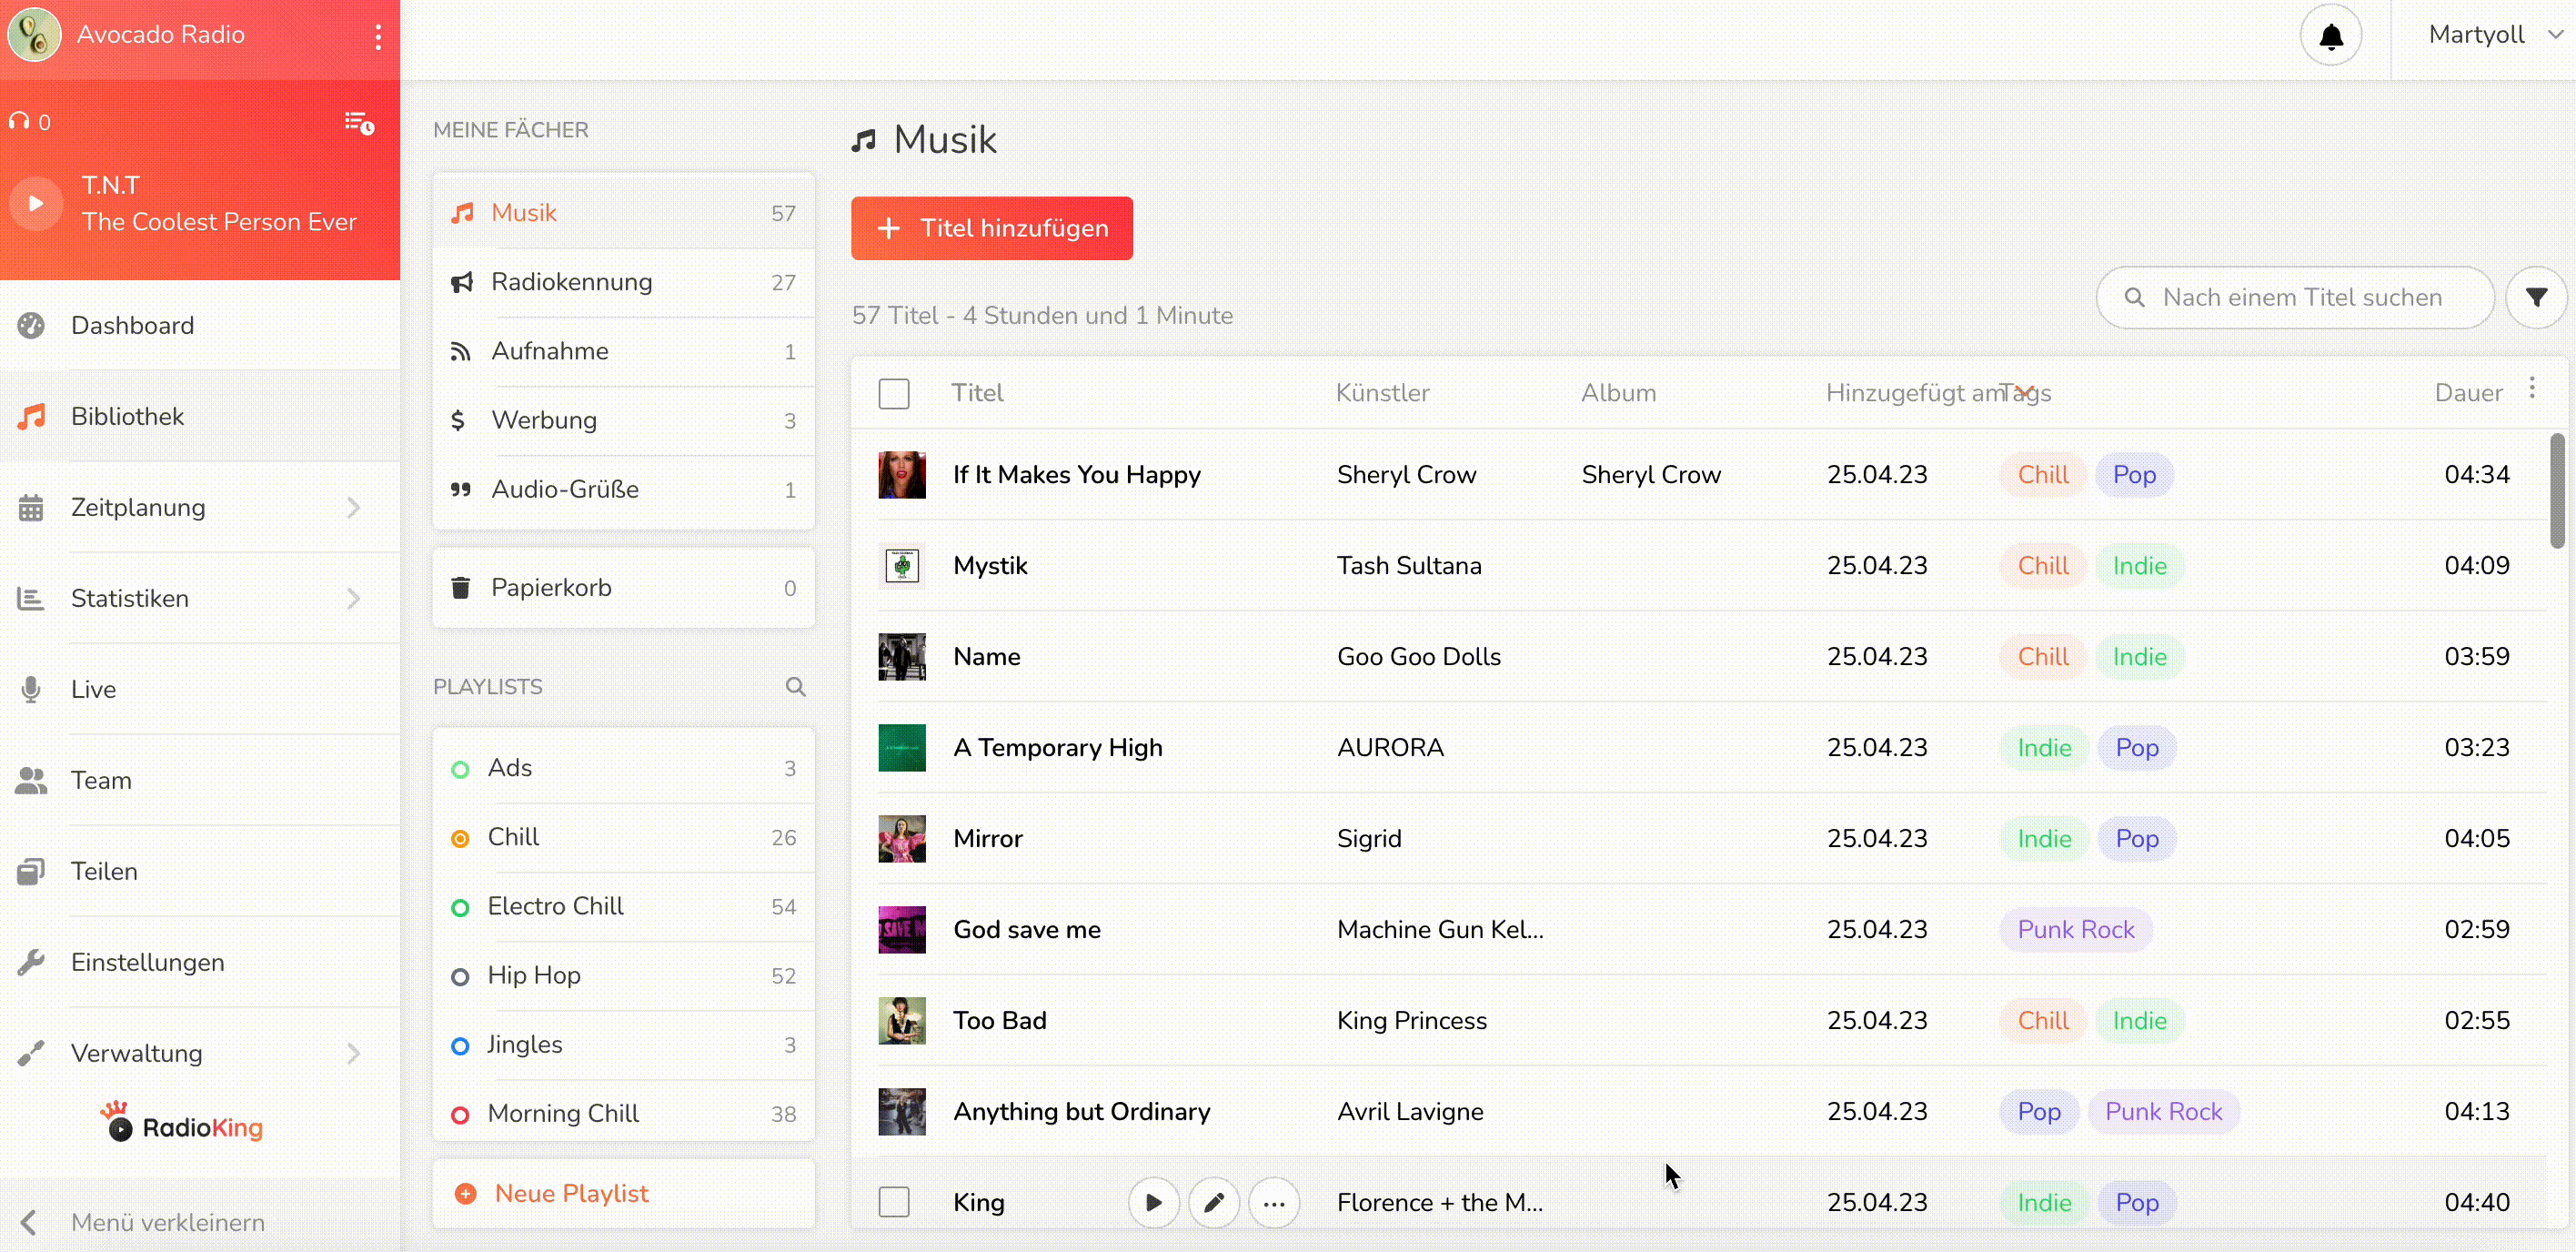This screenshot has width=2576, height=1252.
Task: Click the Werbung dollar icon
Action: coord(458,421)
